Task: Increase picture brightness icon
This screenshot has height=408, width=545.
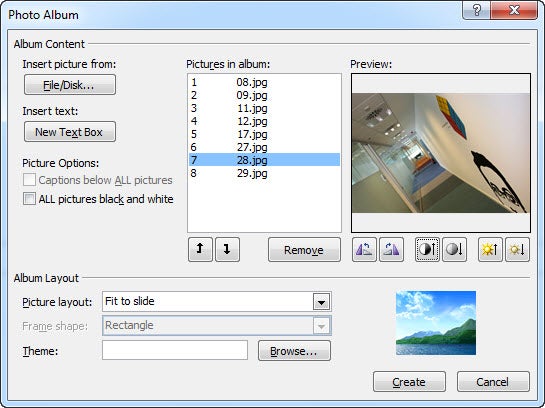Action: click(490, 250)
